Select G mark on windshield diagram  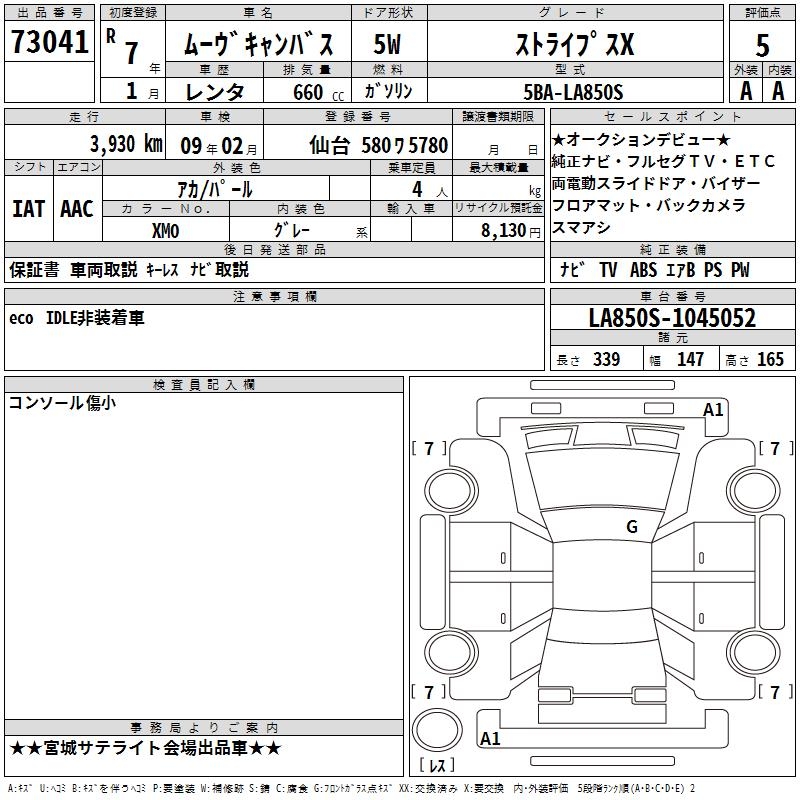pos(632,527)
